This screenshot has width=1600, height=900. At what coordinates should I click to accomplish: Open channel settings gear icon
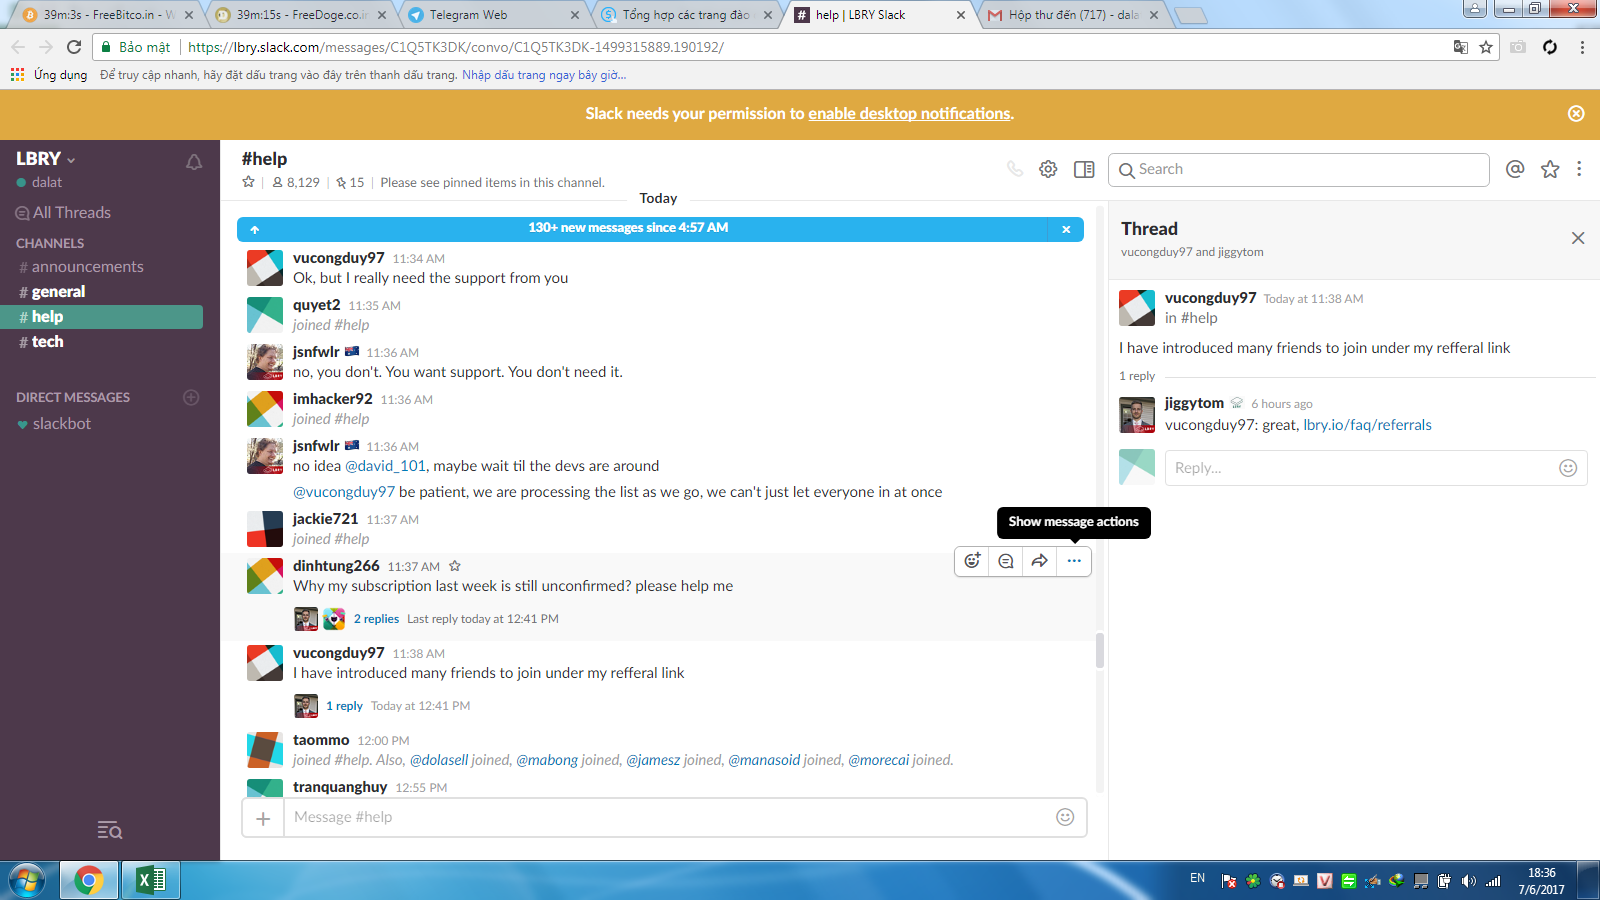tap(1048, 169)
